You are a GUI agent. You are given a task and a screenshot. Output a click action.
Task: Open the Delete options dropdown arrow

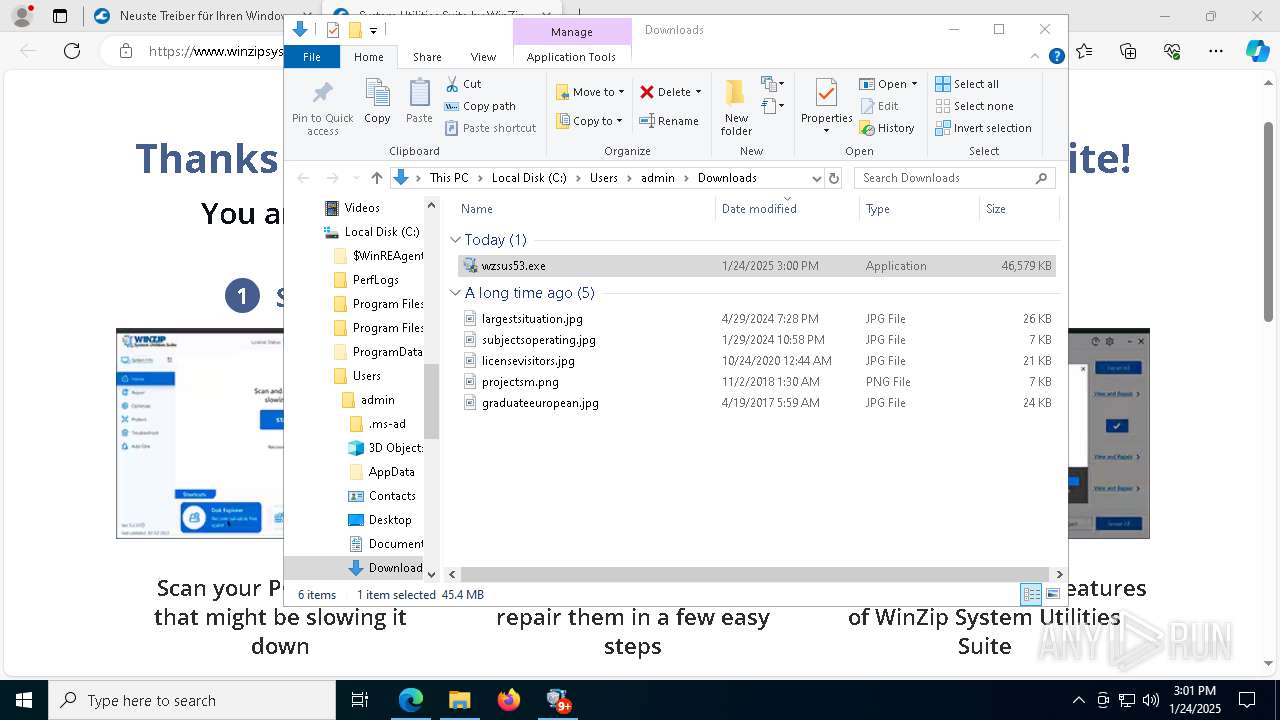tap(698, 92)
